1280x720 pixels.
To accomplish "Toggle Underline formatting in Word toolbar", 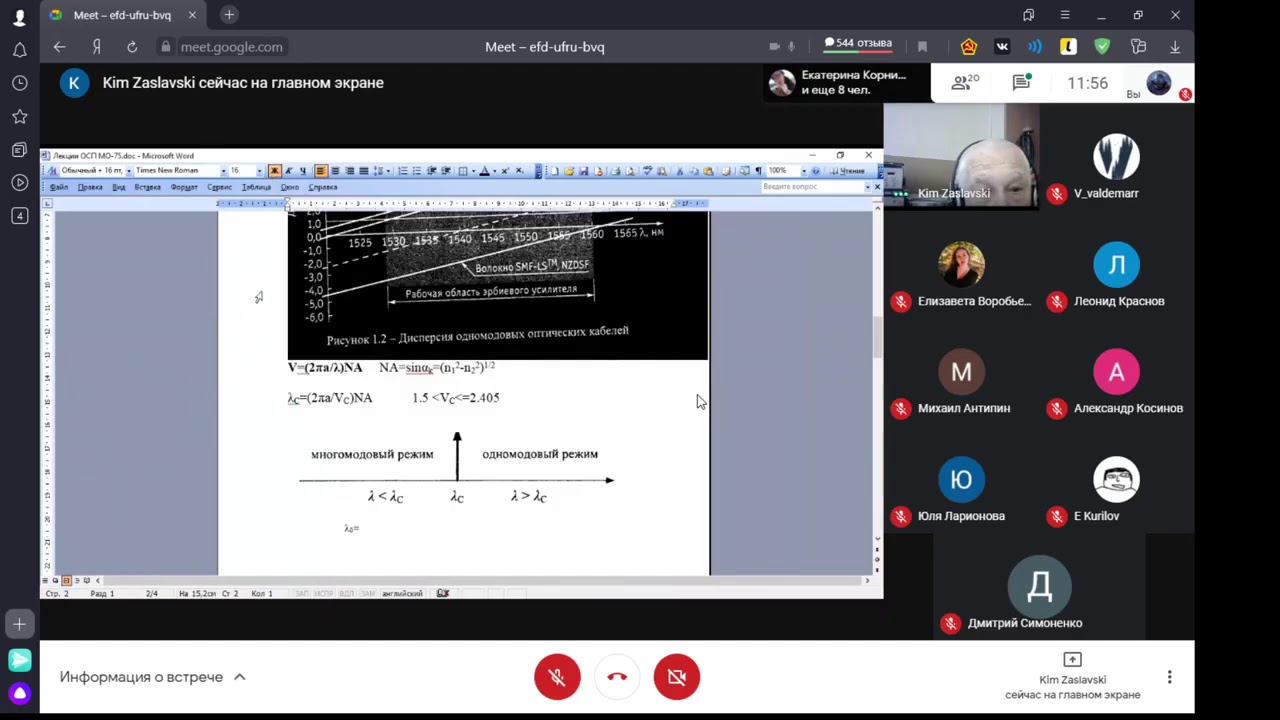I will point(303,171).
